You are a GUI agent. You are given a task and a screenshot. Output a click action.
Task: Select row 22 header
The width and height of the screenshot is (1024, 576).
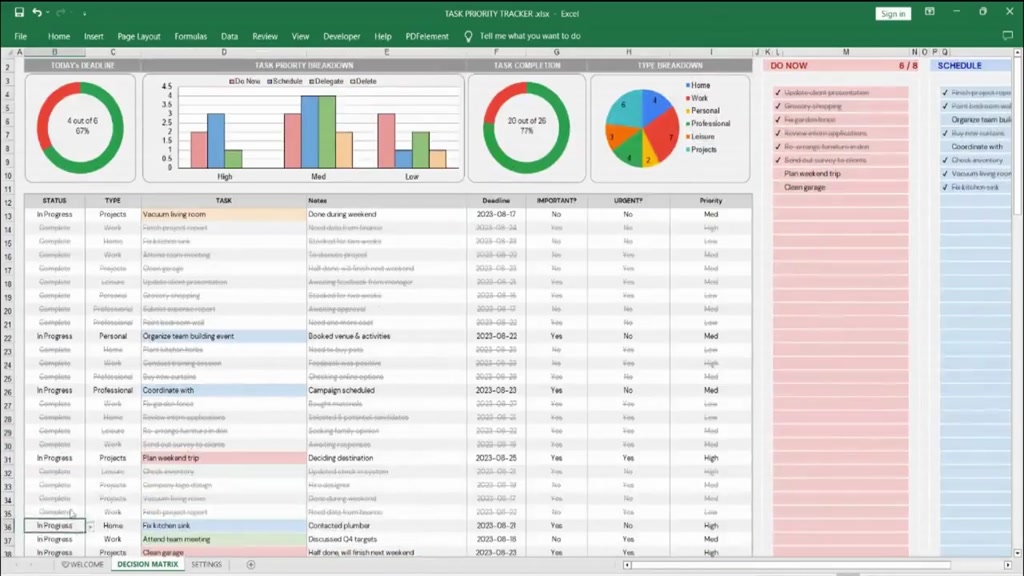8,338
